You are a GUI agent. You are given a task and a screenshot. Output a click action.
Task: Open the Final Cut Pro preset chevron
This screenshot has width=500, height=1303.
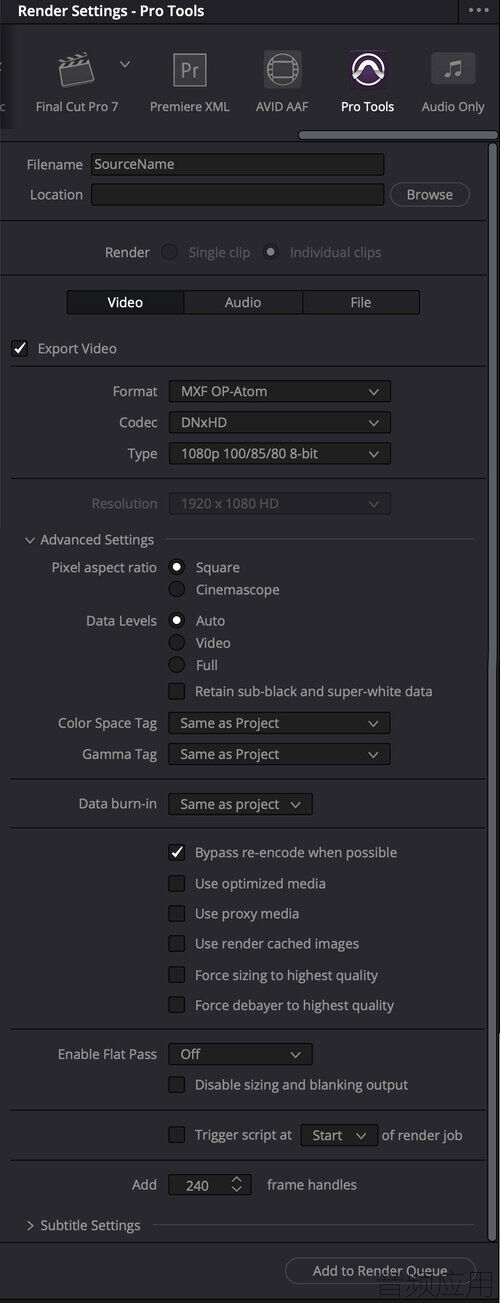coord(125,64)
